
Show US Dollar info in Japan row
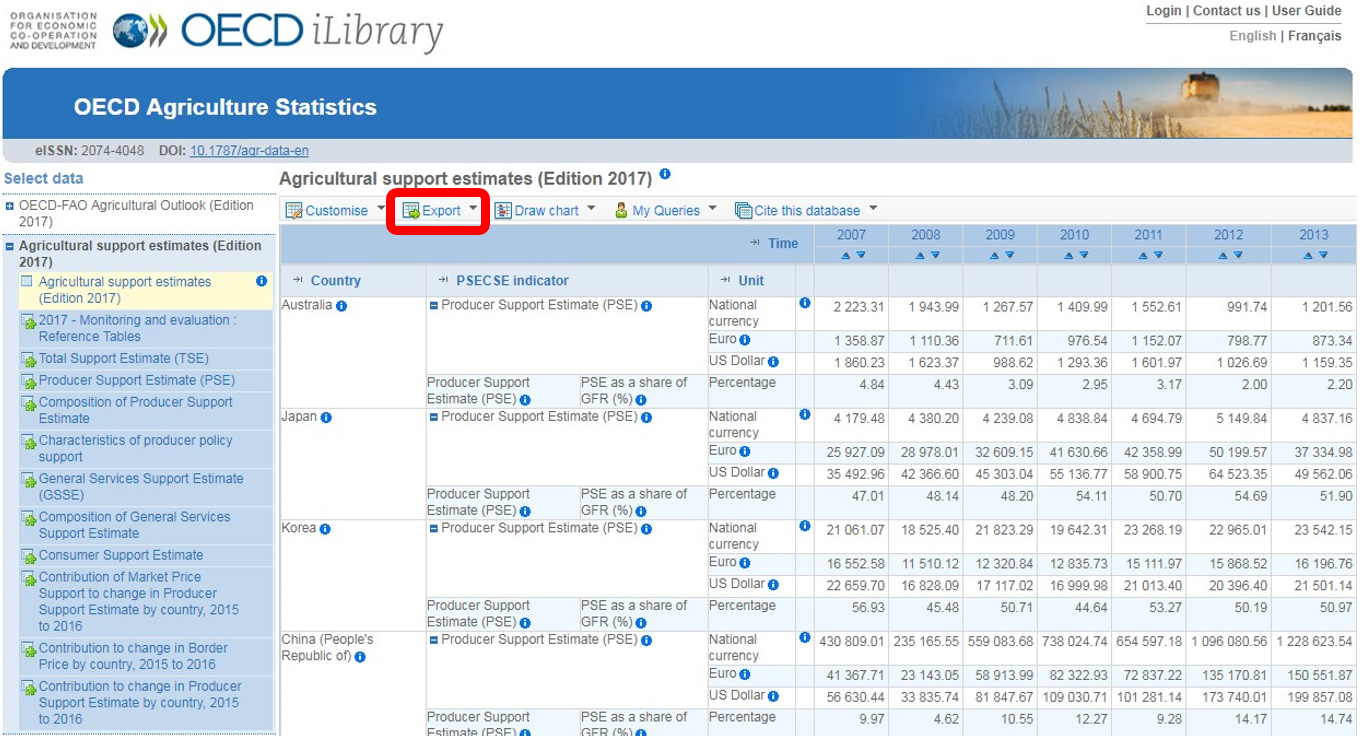(x=773, y=473)
